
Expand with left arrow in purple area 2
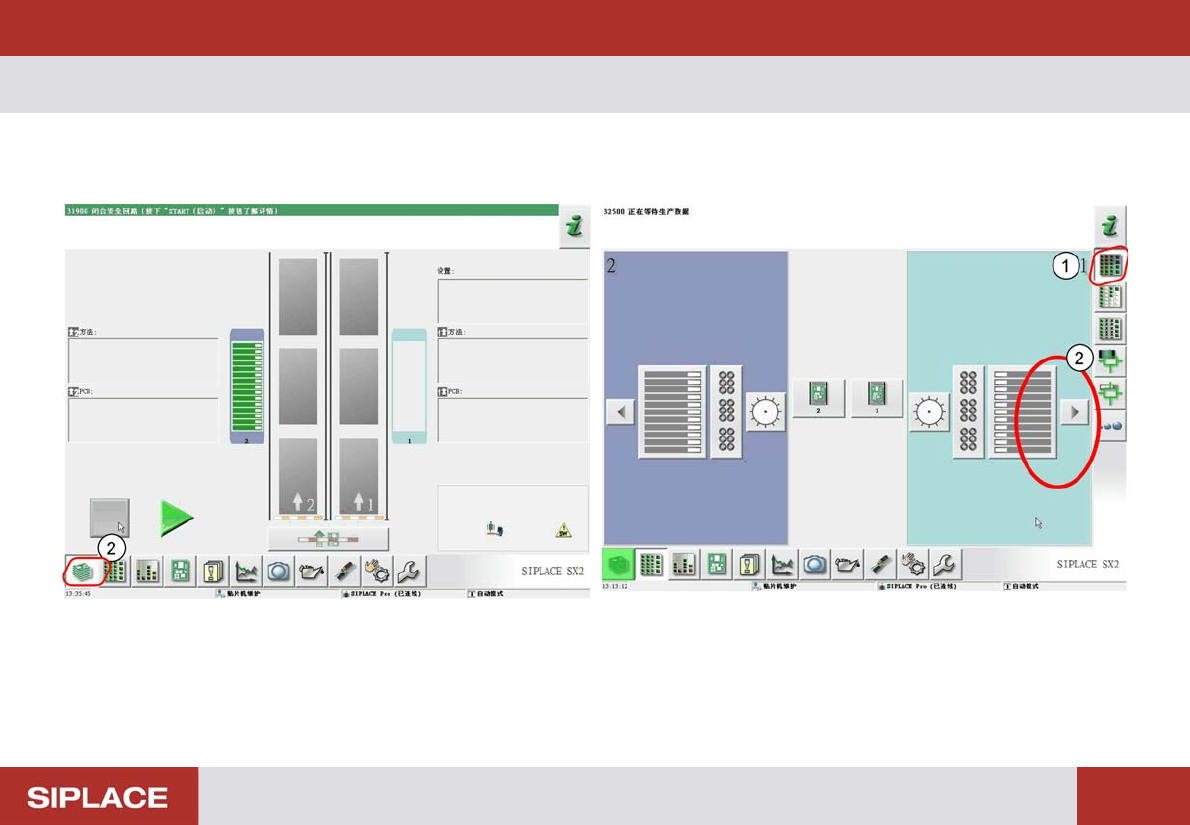[x=620, y=412]
